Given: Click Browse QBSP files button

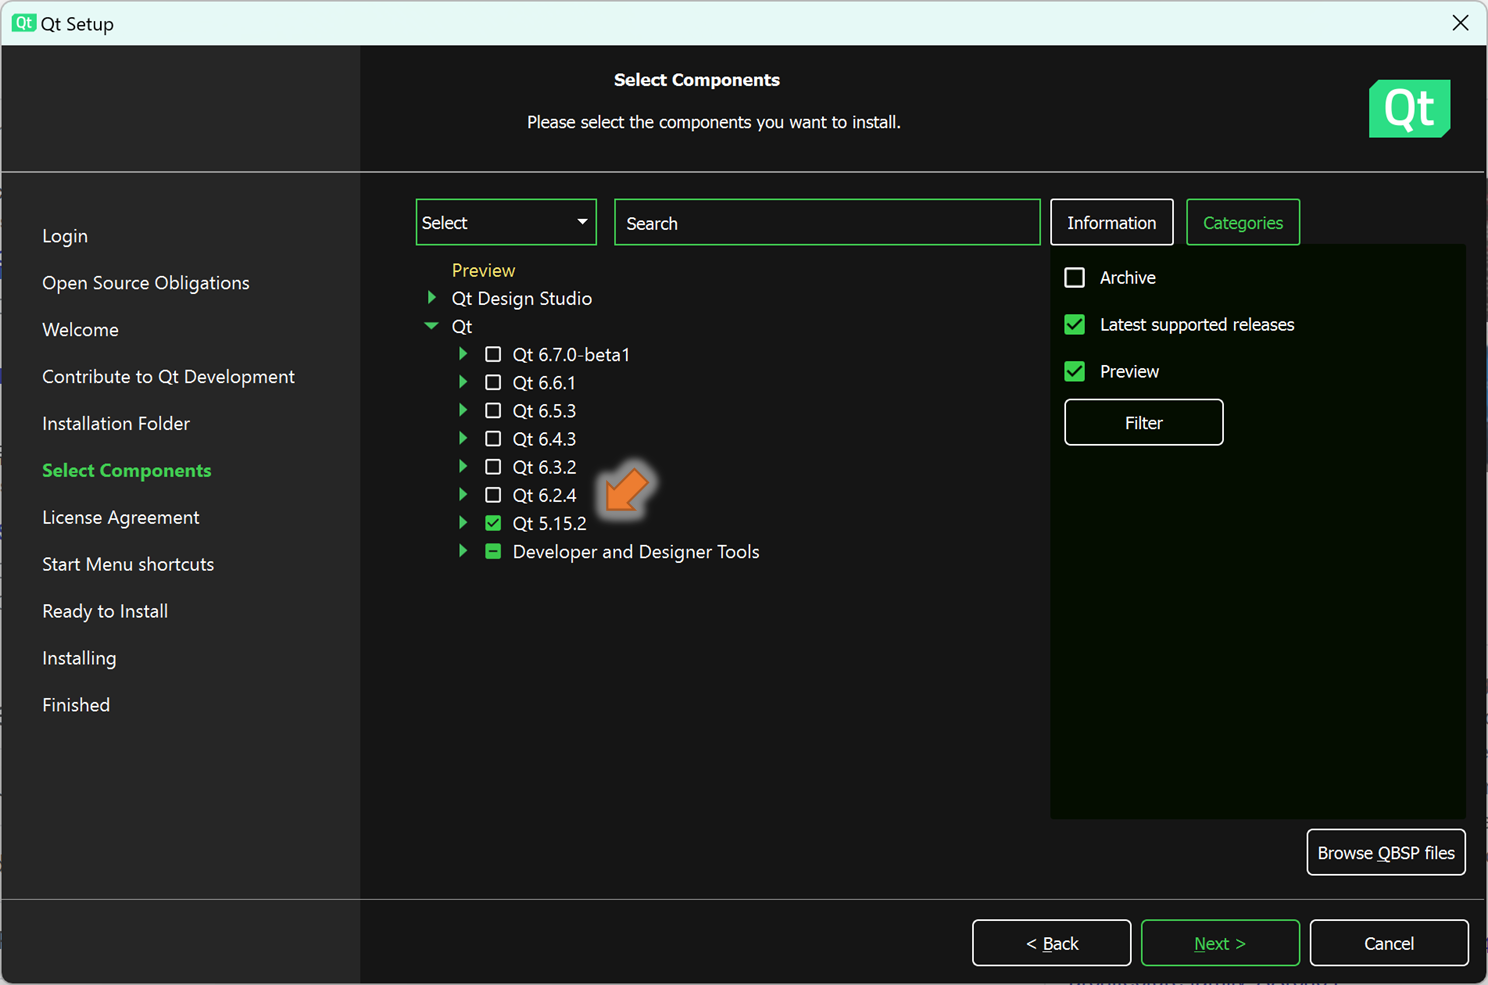Looking at the screenshot, I should coord(1385,852).
